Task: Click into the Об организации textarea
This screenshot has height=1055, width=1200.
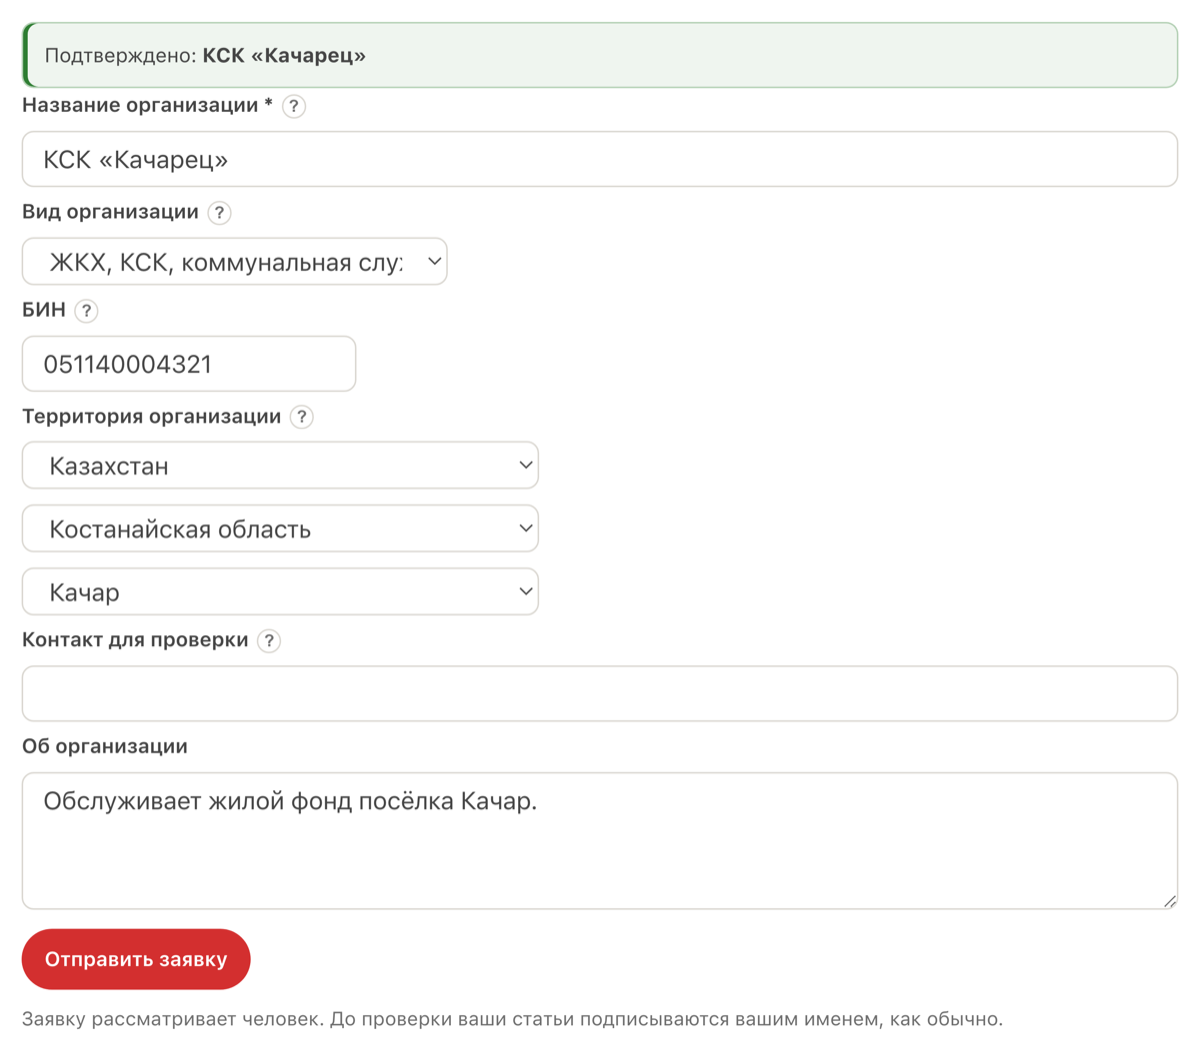Action: pyautogui.click(x=600, y=841)
